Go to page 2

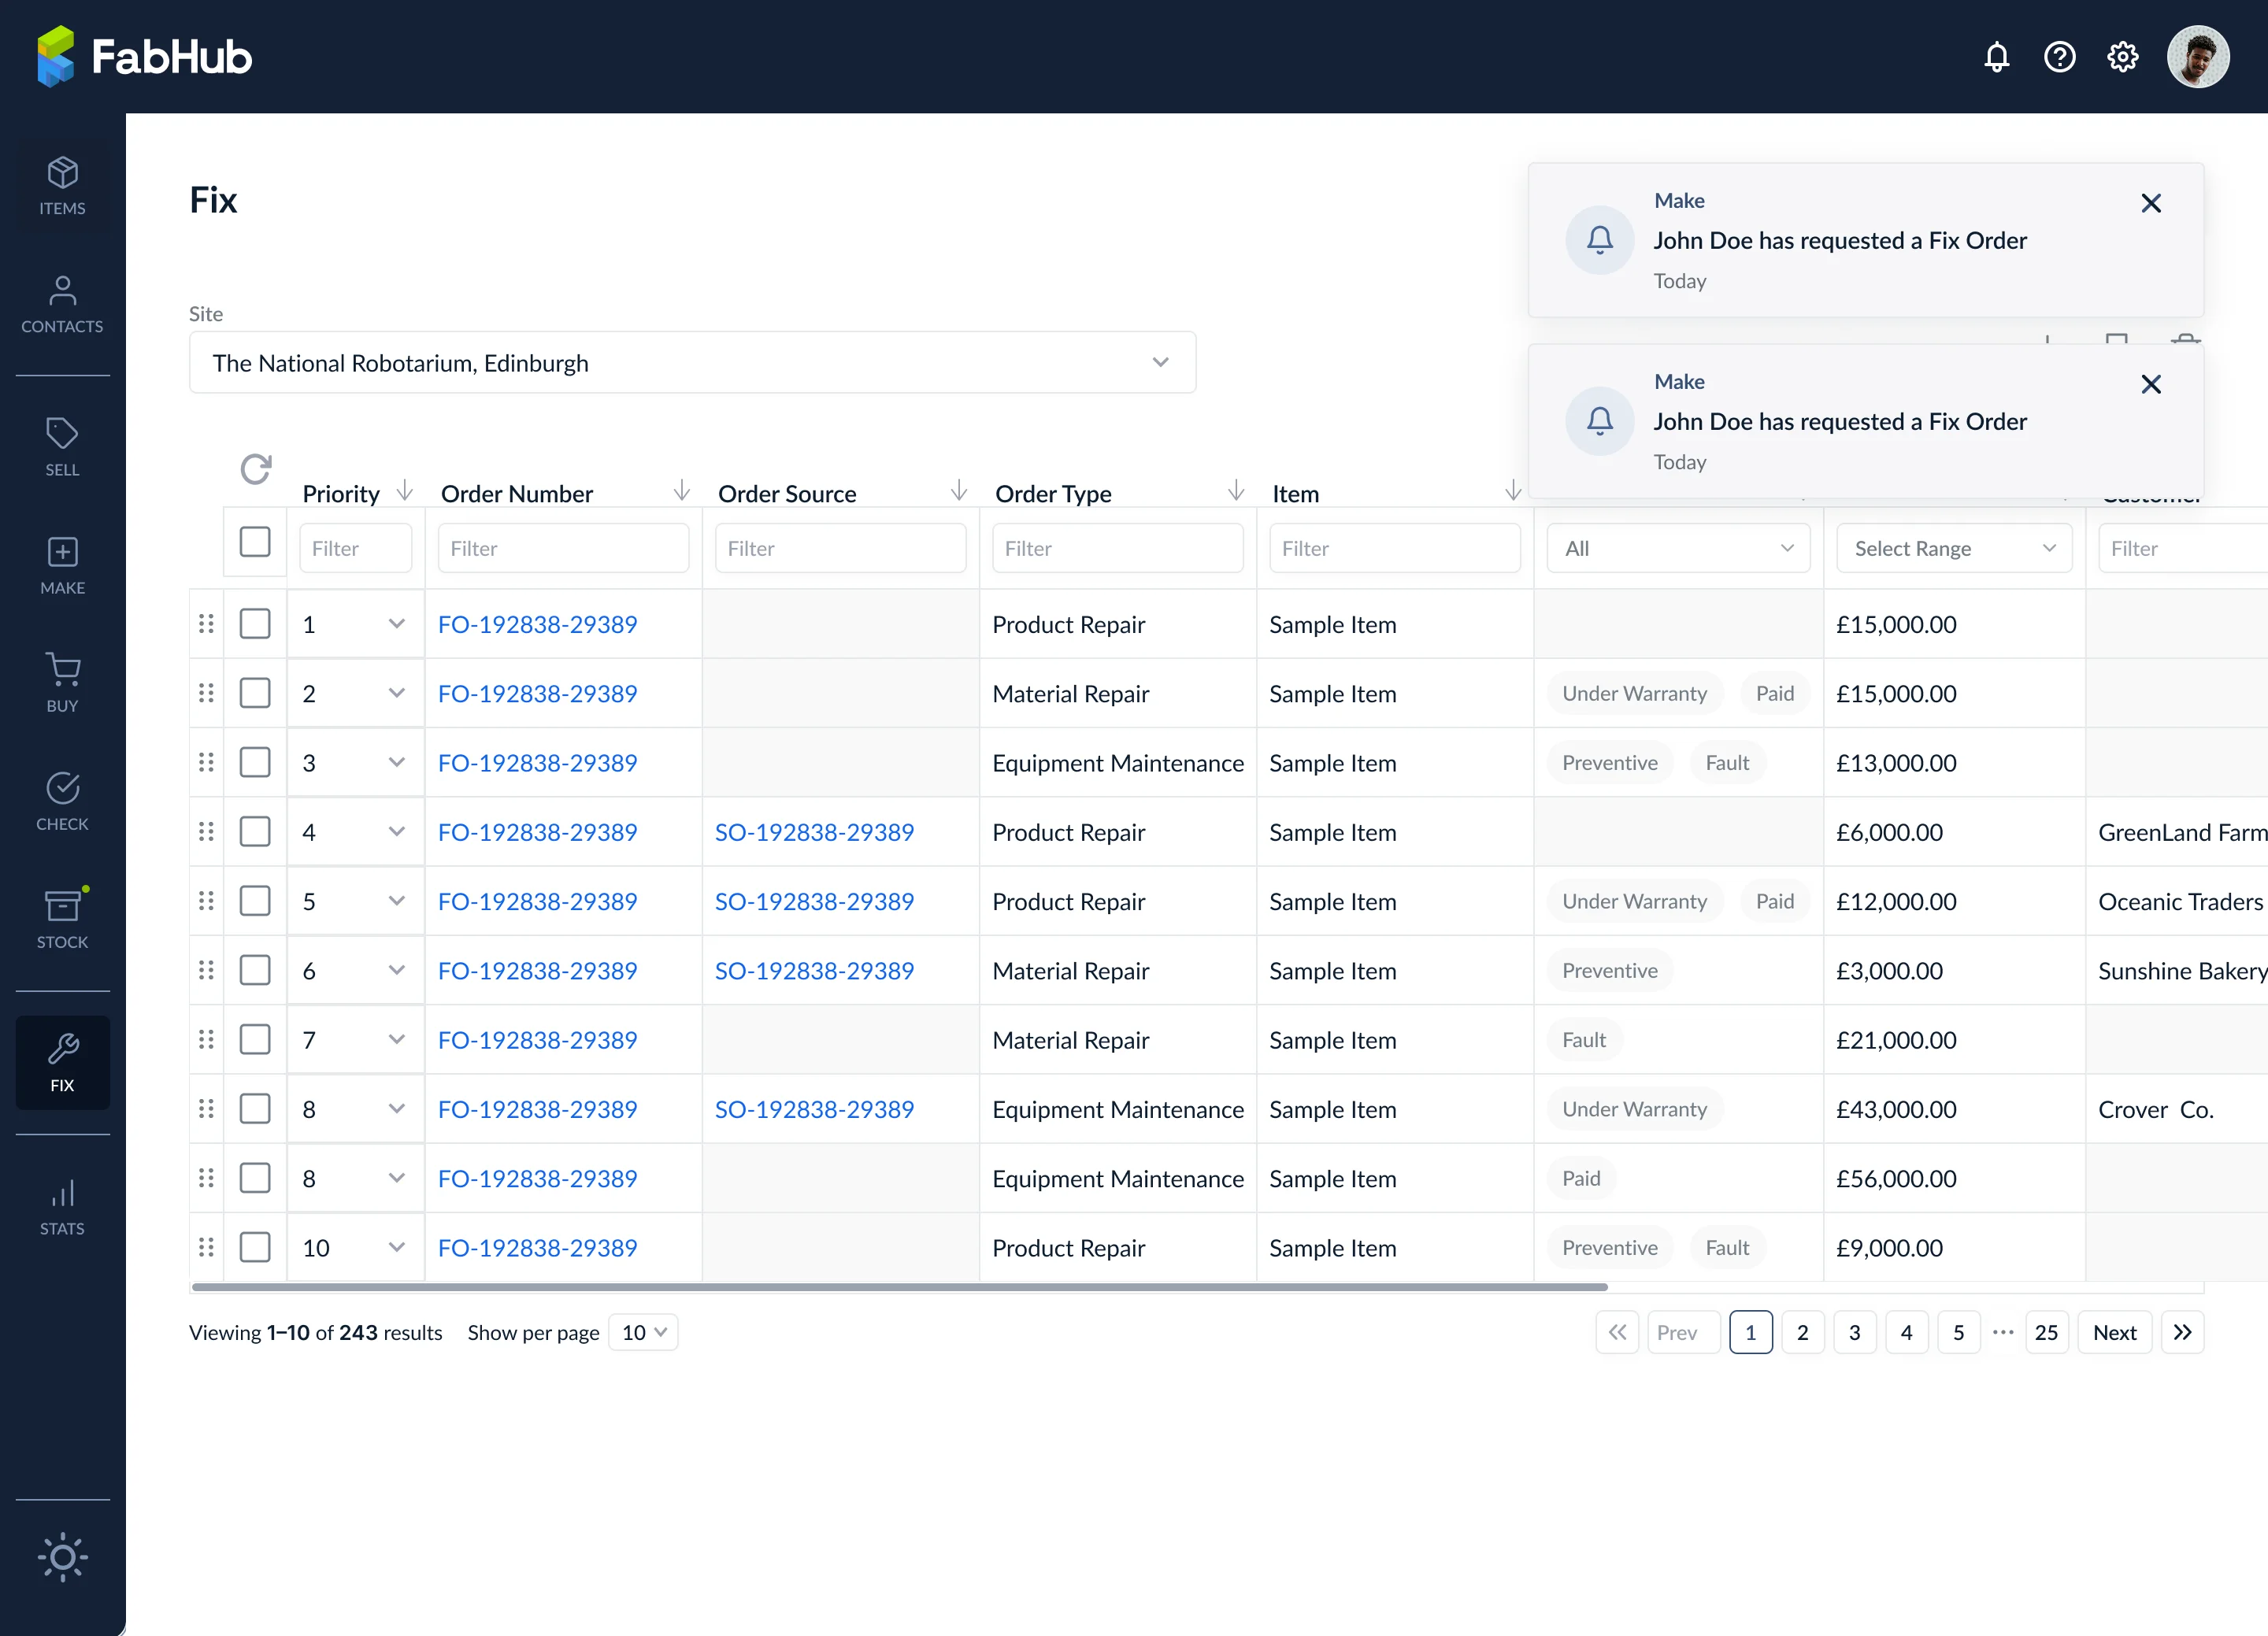(1803, 1332)
